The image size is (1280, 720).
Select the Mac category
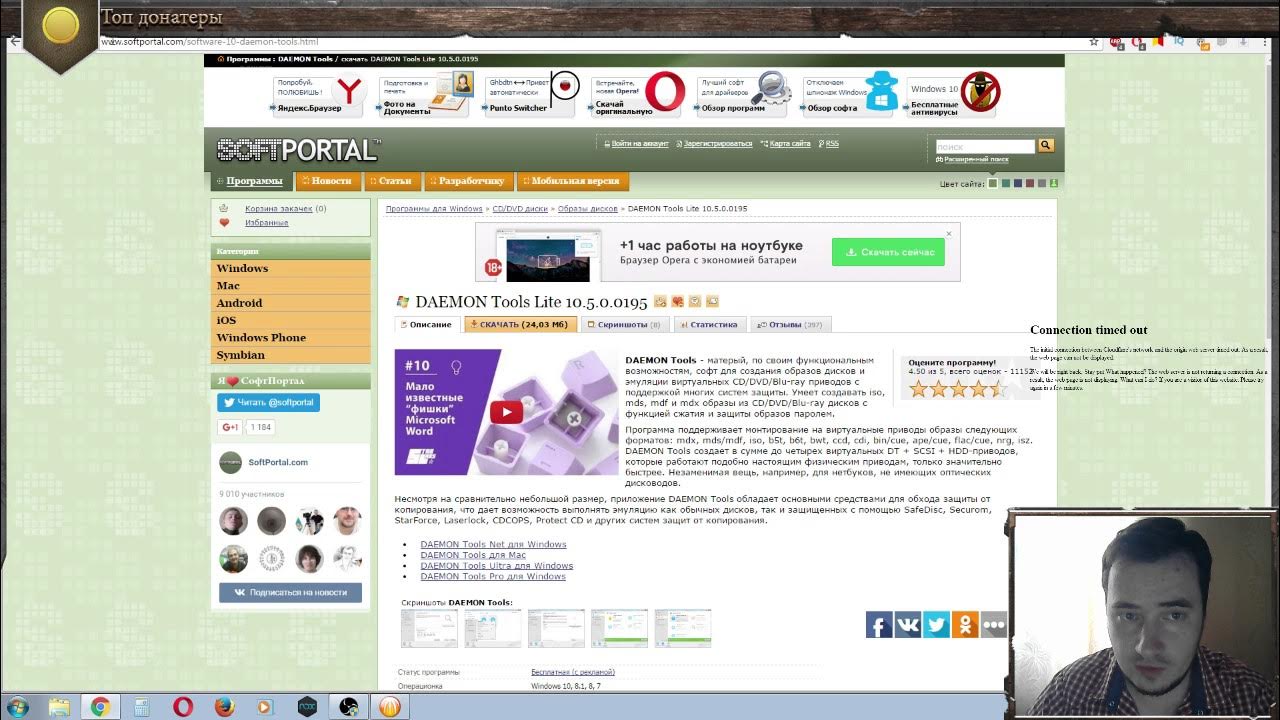[290, 286]
